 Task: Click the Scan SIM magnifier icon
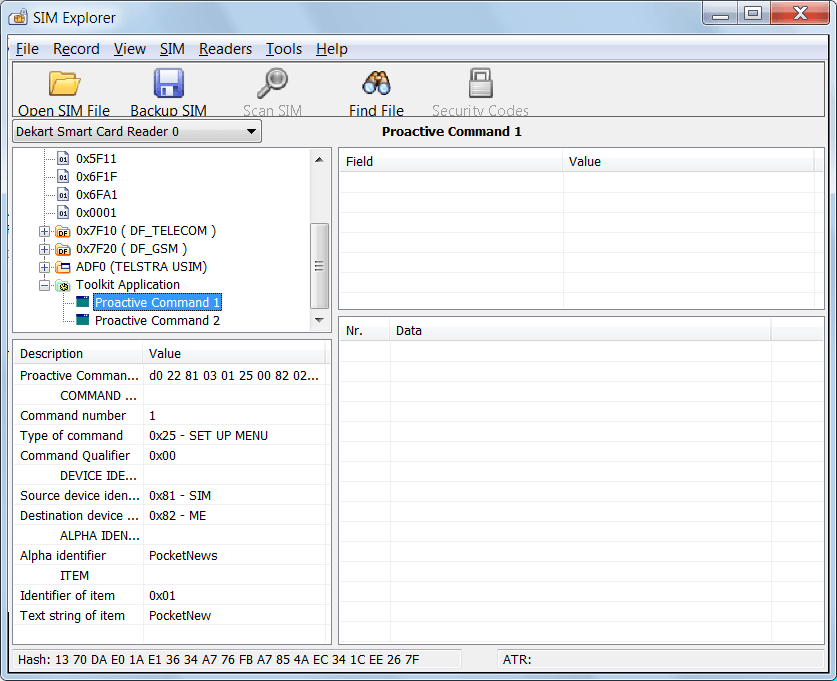coord(271,84)
